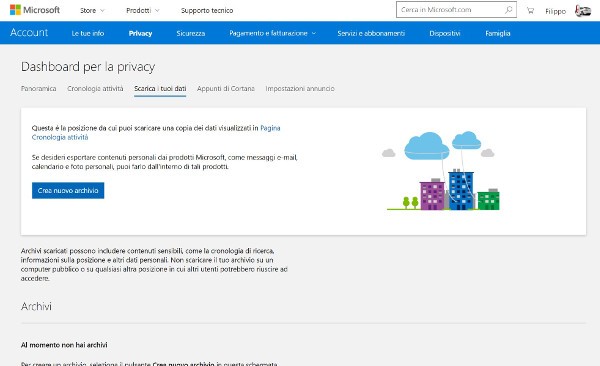Click the search magnifier icon

[509, 10]
